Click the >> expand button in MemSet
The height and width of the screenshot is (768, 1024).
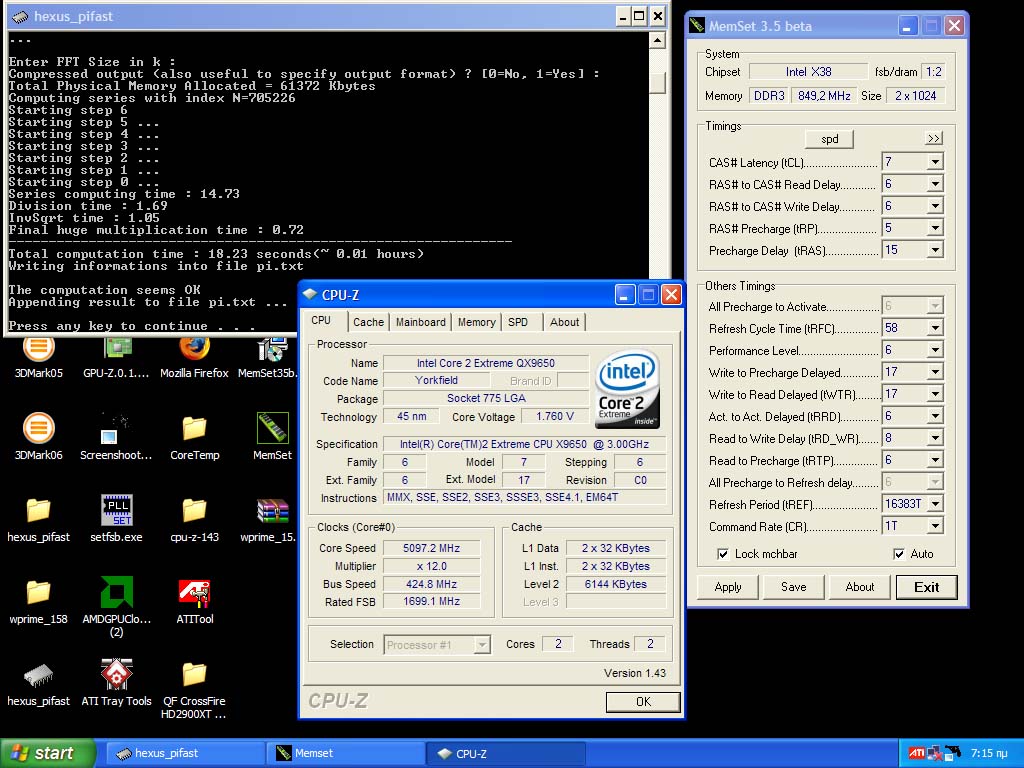point(934,138)
